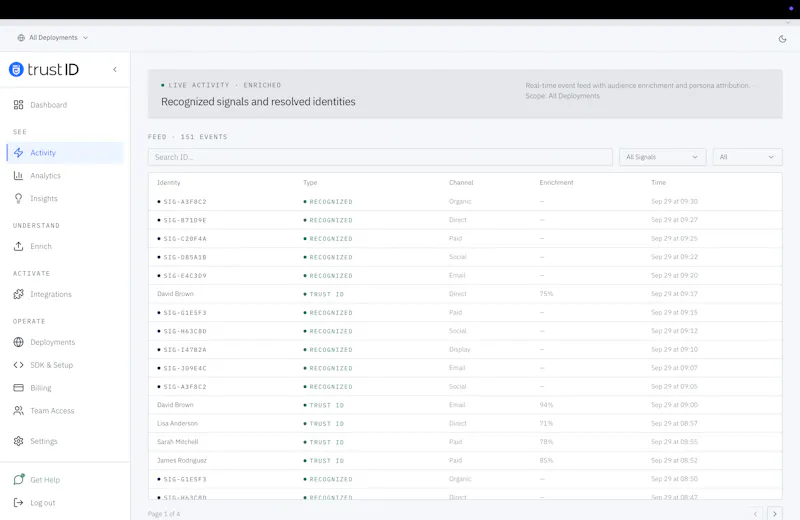
Task: Click the Get Help chat icon
Action: [x=19, y=479]
